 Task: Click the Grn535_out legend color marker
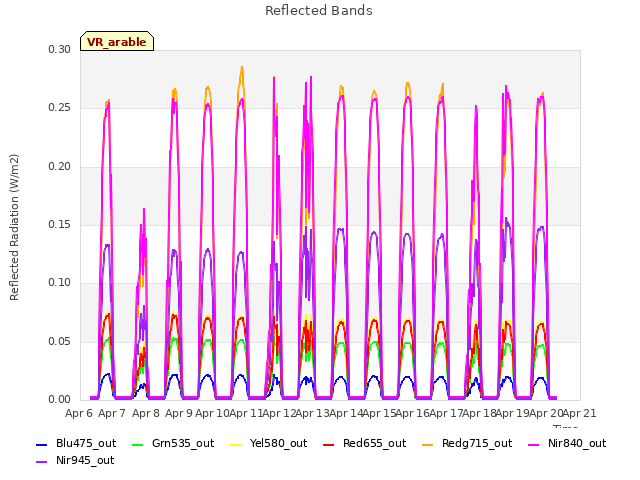click(138, 444)
